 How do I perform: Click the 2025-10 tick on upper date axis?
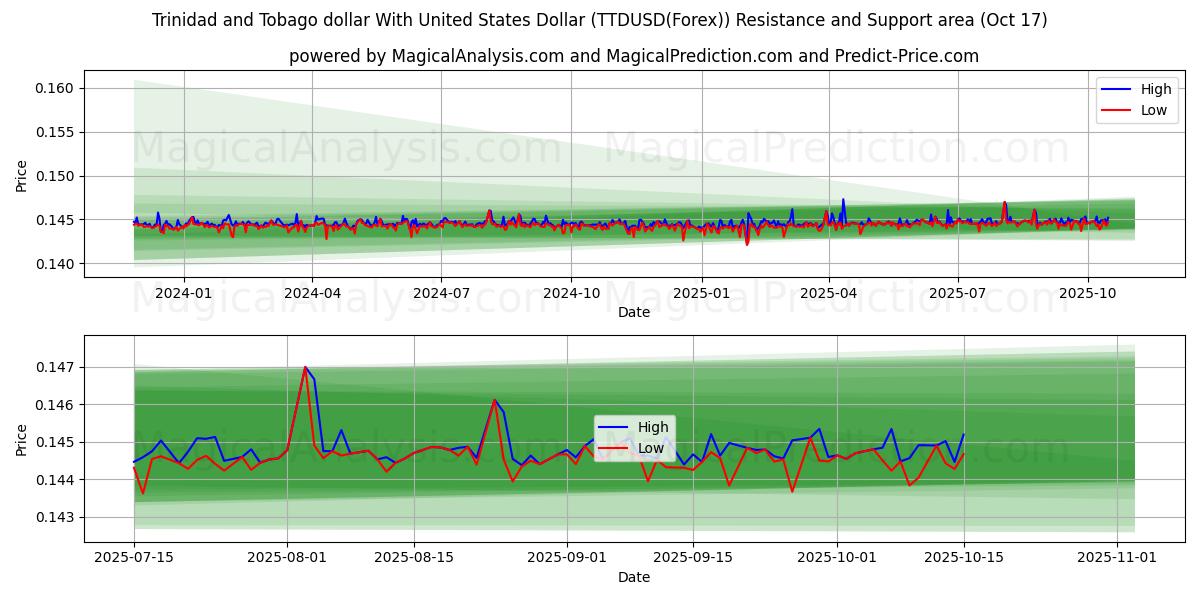tap(1087, 293)
